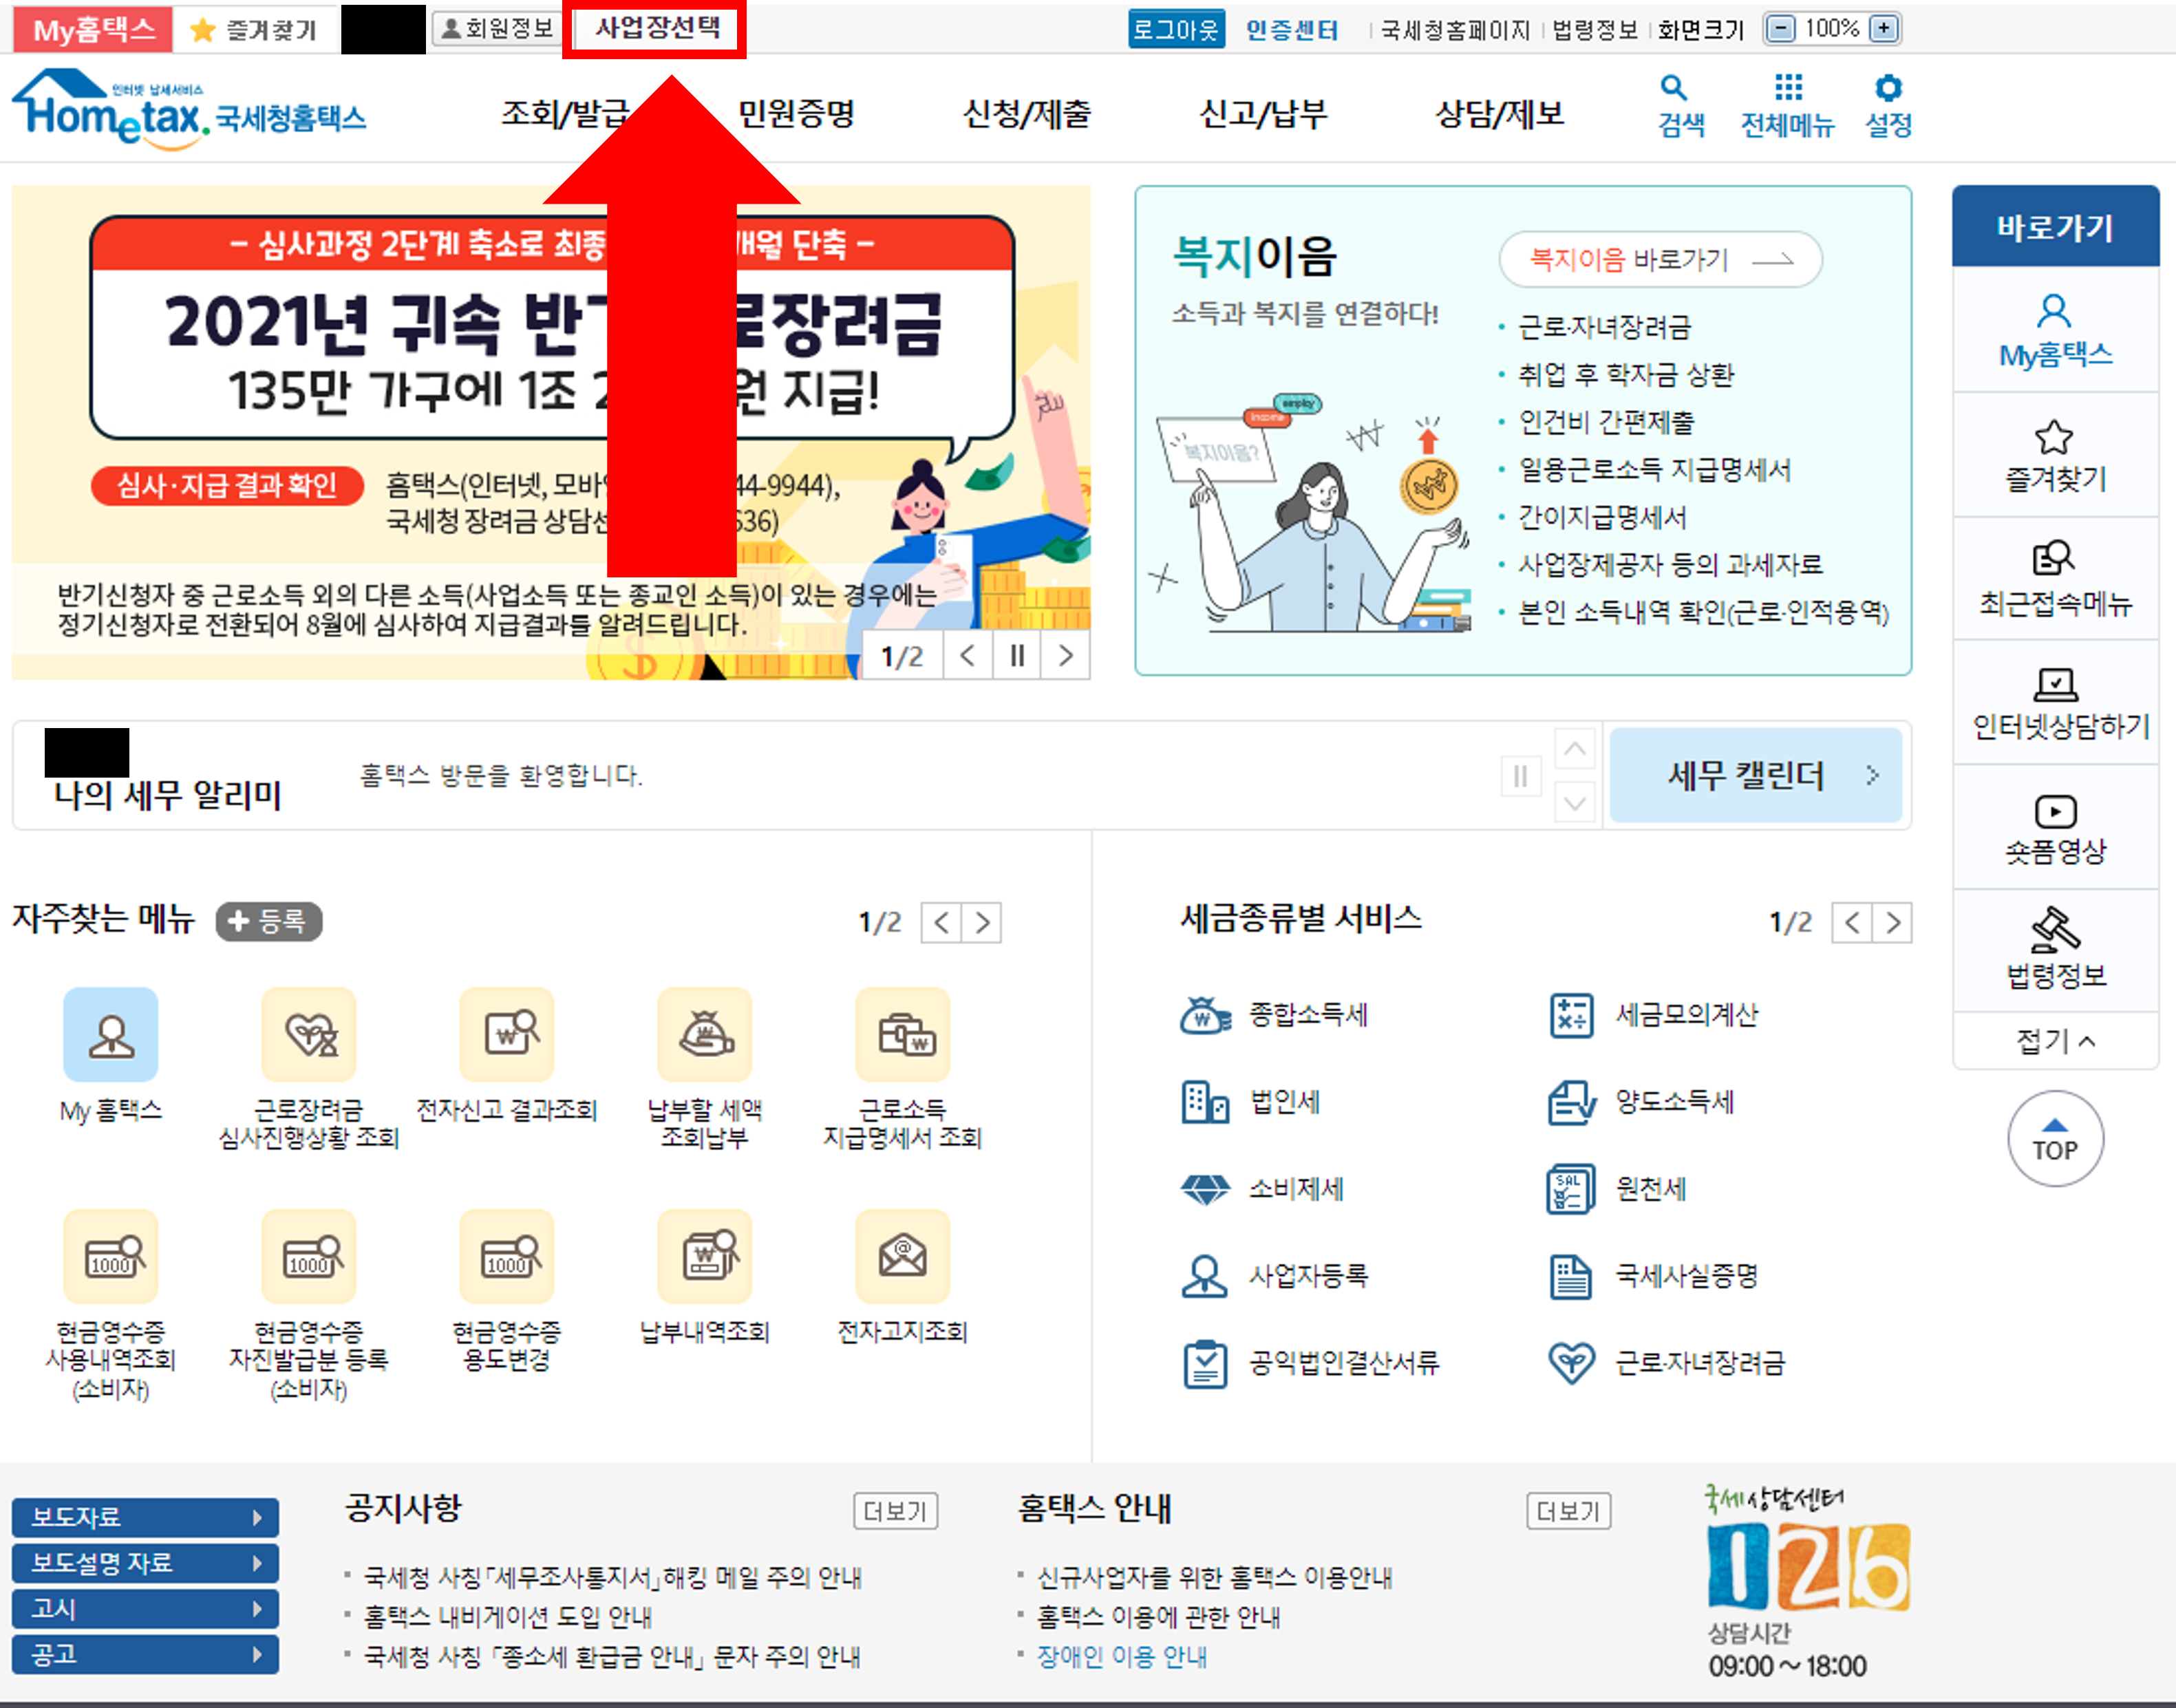Open 현금영수증 용도변경 icon
The image size is (2176, 1708).
[506, 1258]
